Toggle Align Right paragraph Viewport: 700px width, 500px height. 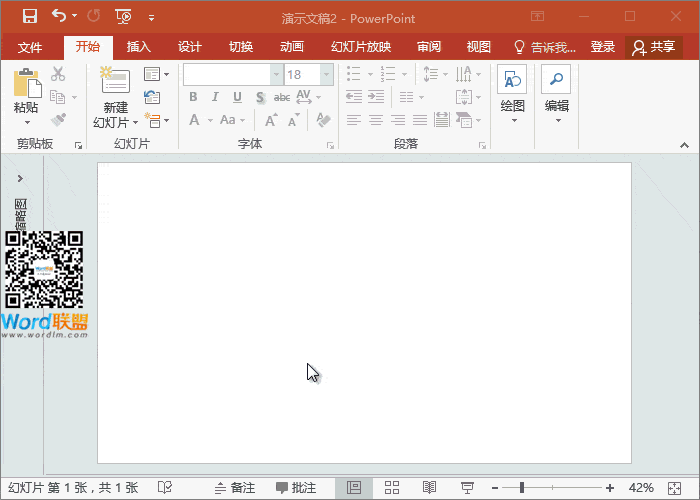pos(398,120)
